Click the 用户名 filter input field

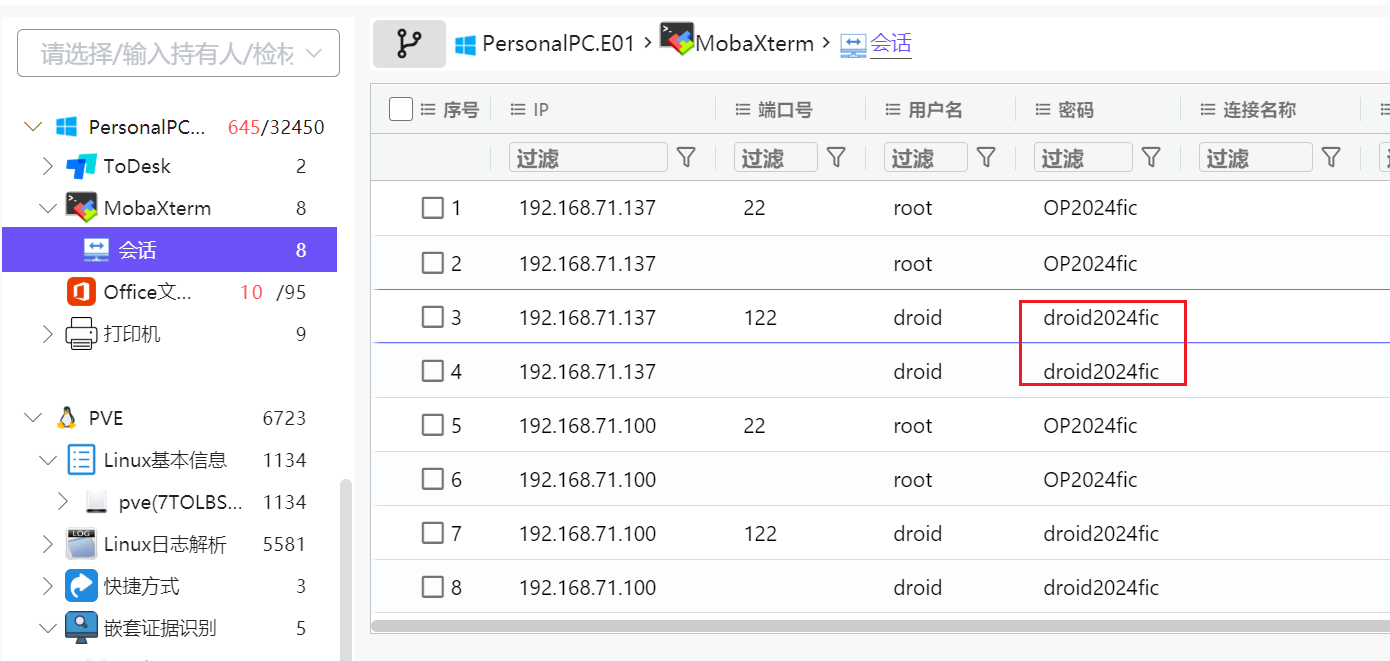pos(925,157)
